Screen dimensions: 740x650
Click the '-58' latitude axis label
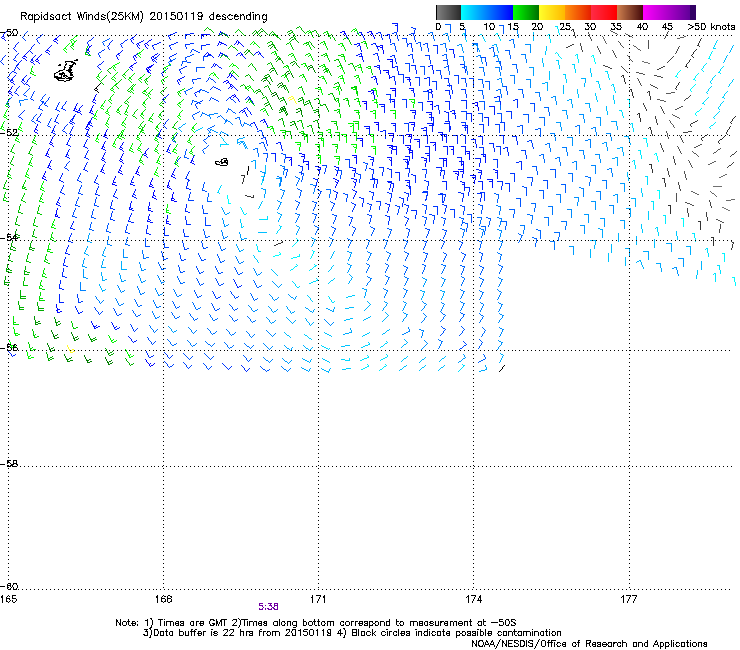[x=10, y=464]
